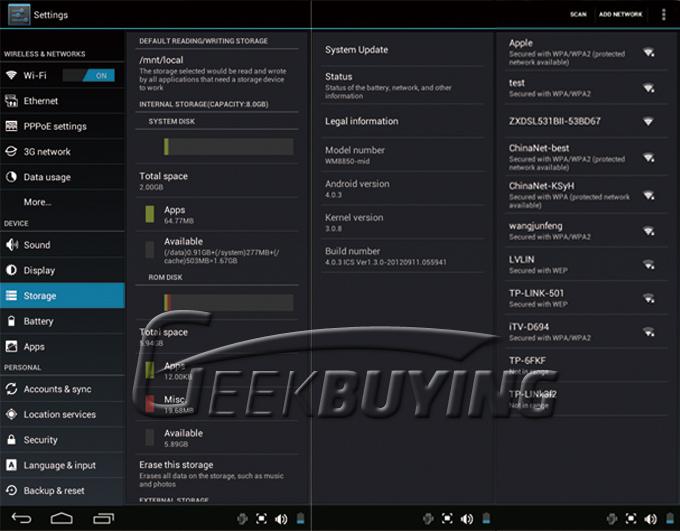
Task: Click the Storage list icon
Action: (x=11, y=295)
